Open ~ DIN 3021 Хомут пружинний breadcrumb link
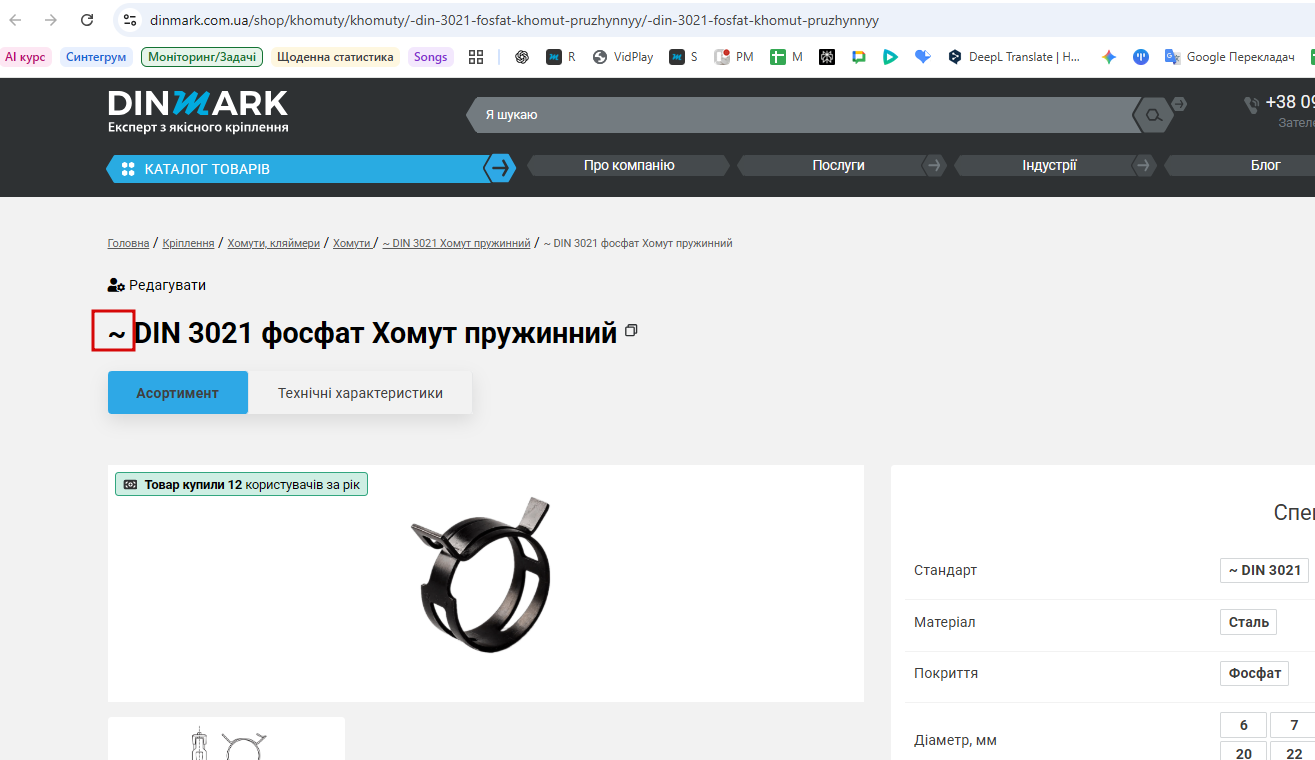 (x=456, y=243)
